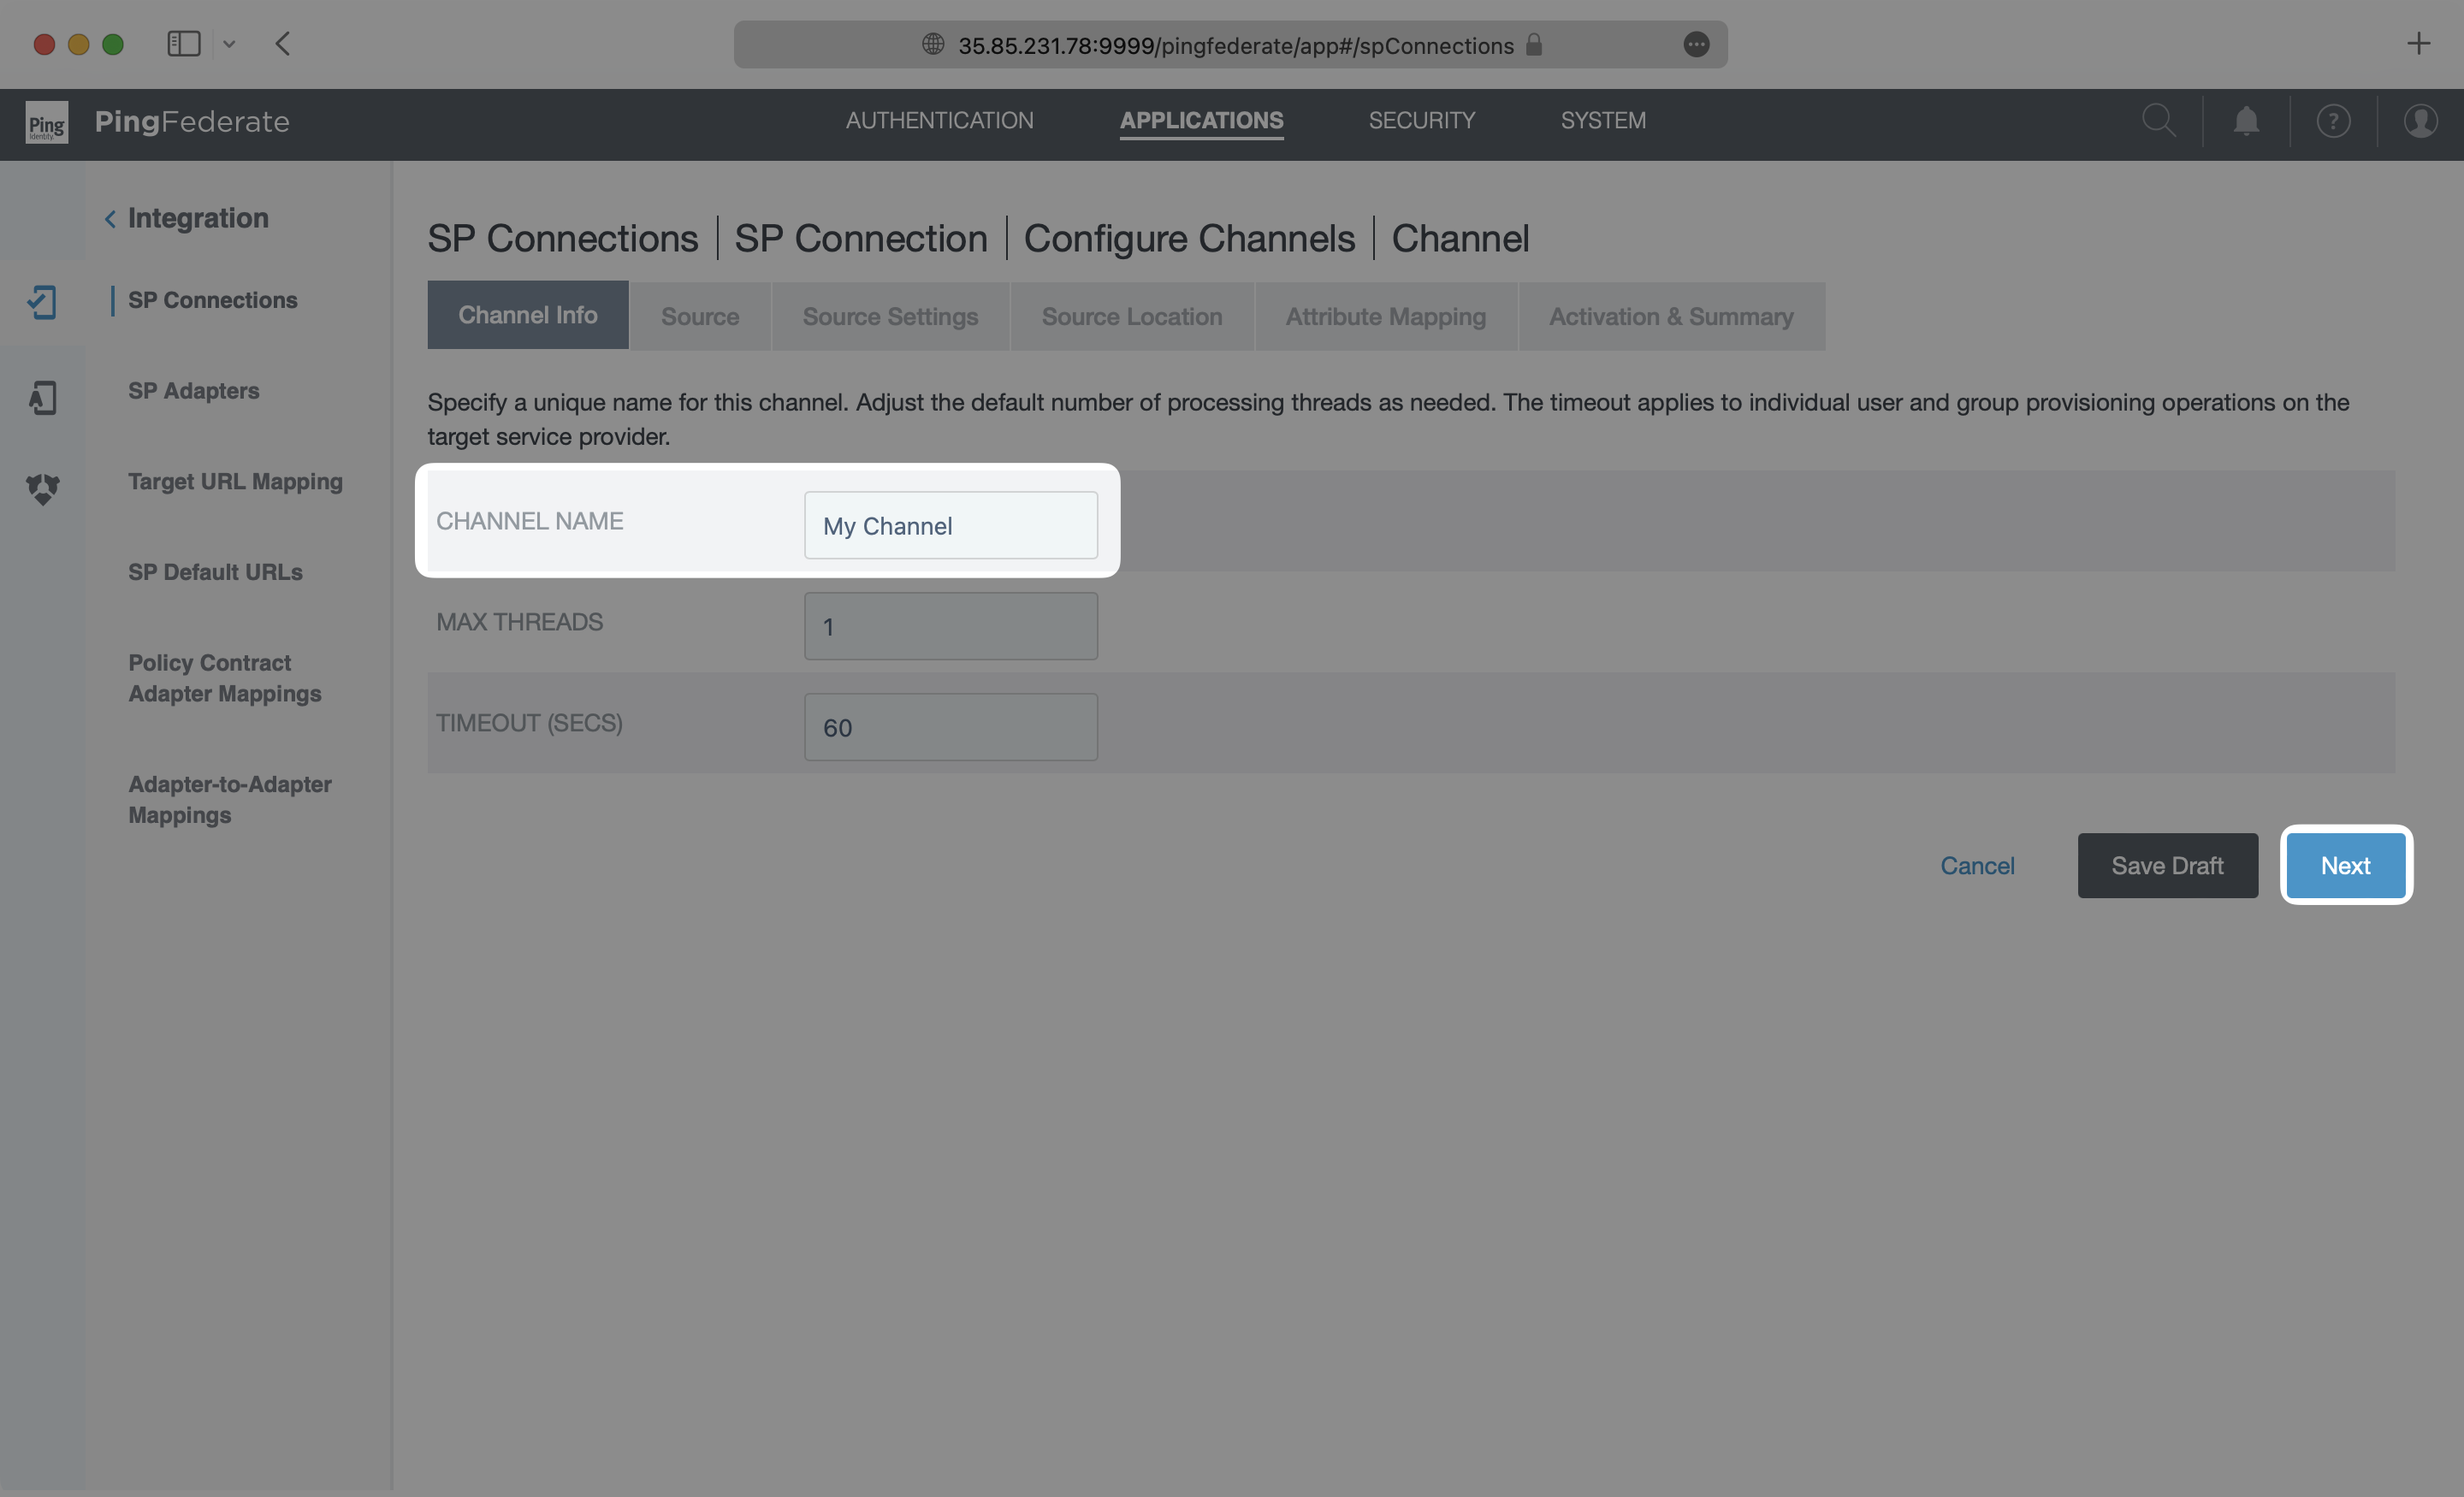Cancel the channel configuration
The height and width of the screenshot is (1497, 2464).
1978,865
